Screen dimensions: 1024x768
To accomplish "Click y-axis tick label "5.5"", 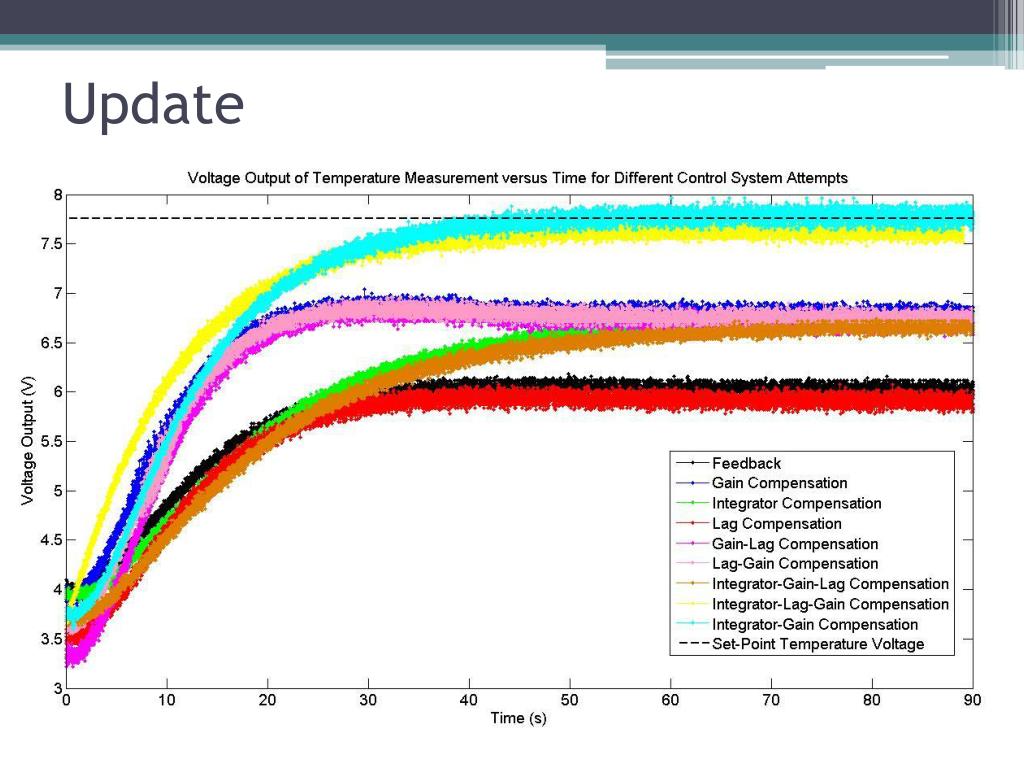I will tap(52, 441).
